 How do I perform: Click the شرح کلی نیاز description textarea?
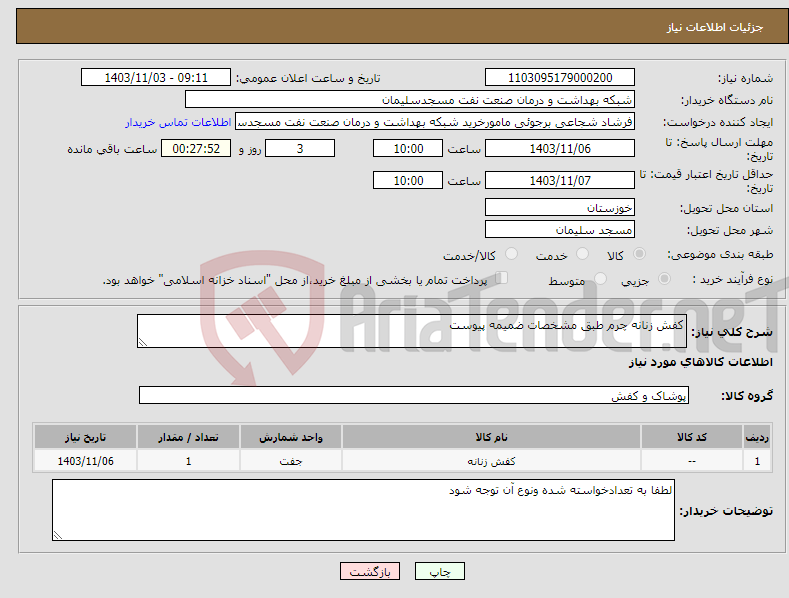coord(412,331)
